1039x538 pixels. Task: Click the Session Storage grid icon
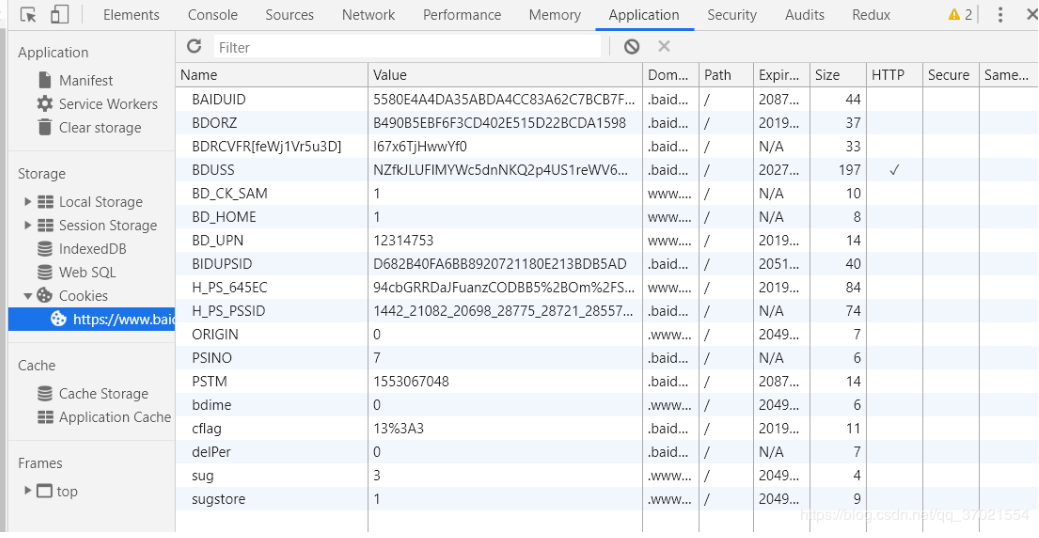pos(45,225)
